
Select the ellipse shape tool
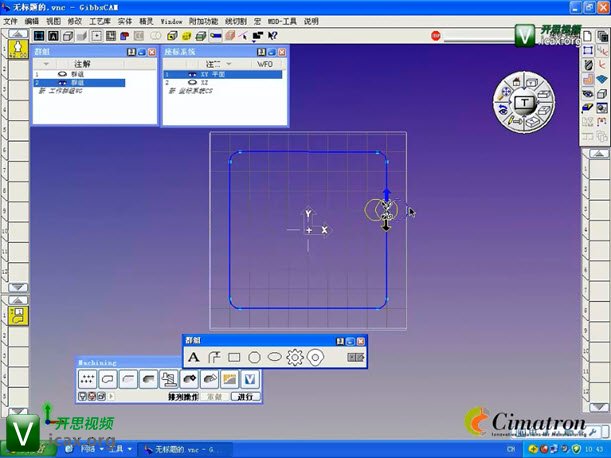coord(274,357)
